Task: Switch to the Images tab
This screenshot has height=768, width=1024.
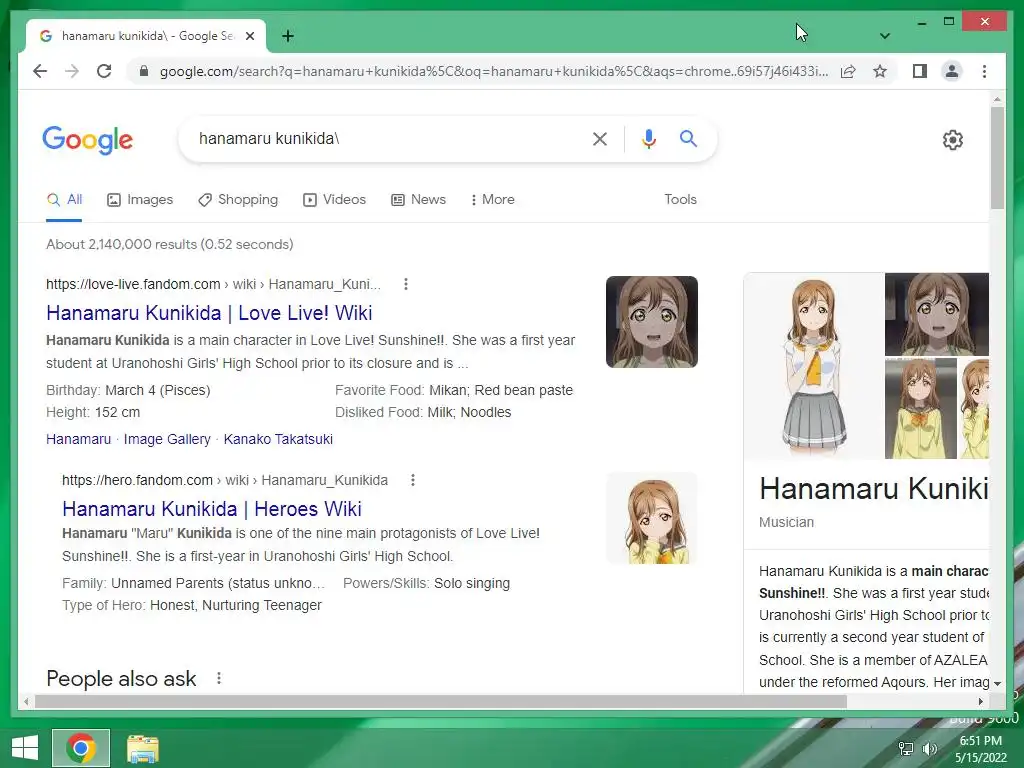Action: click(140, 200)
